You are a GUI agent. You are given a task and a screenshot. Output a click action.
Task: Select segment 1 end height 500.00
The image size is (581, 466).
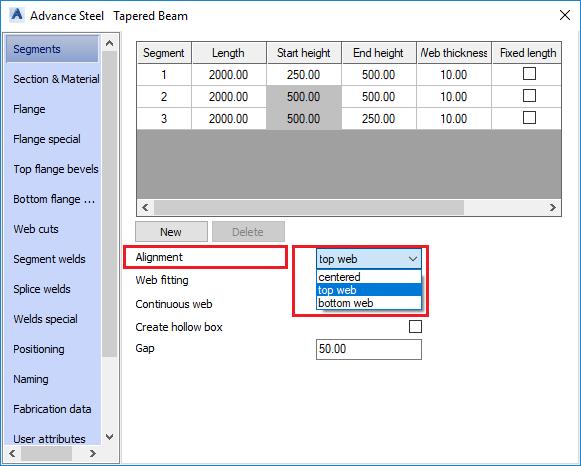[x=379, y=75]
